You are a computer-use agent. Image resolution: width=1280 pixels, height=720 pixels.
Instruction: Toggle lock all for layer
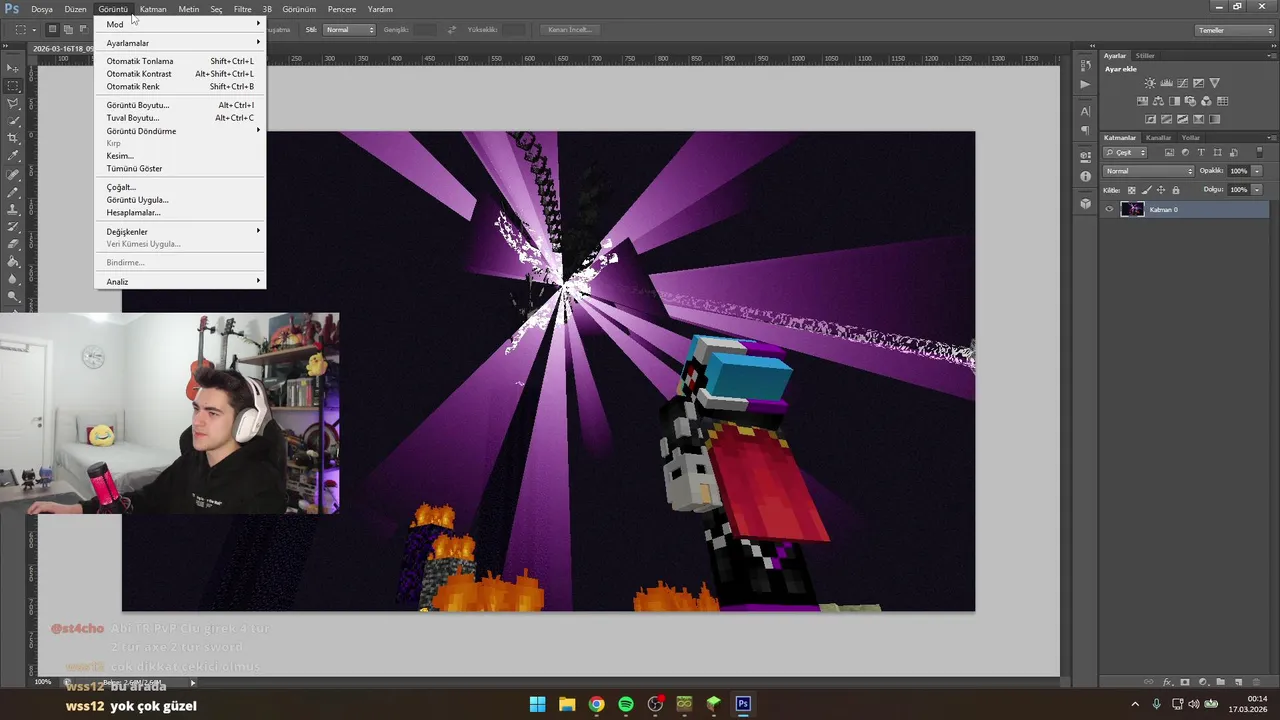(1176, 190)
